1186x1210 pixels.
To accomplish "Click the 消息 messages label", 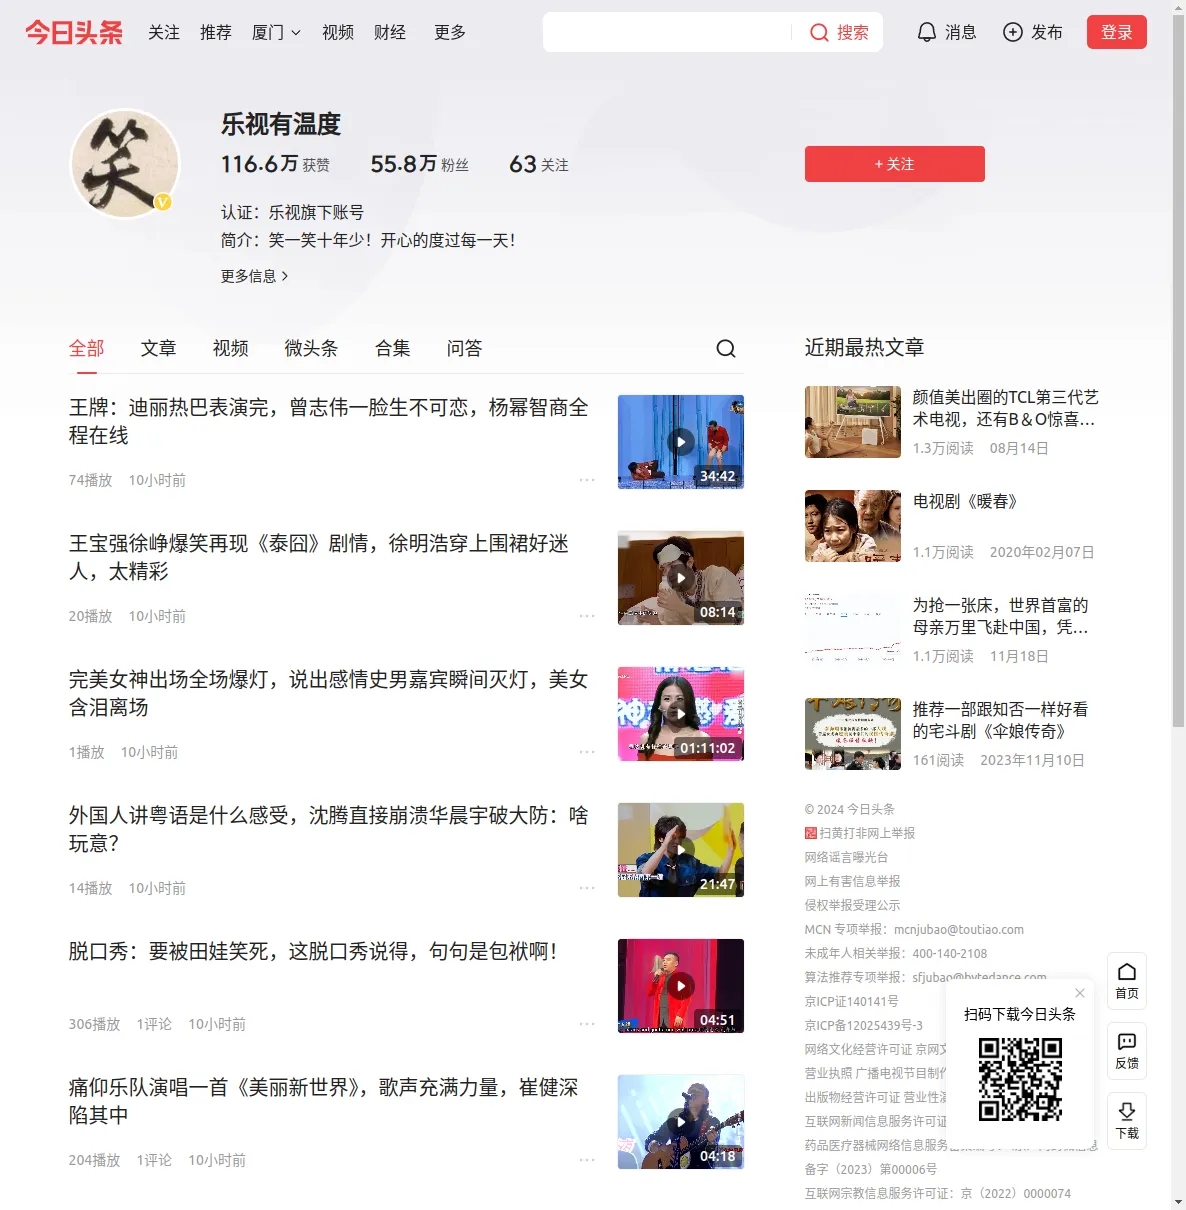I will (961, 32).
